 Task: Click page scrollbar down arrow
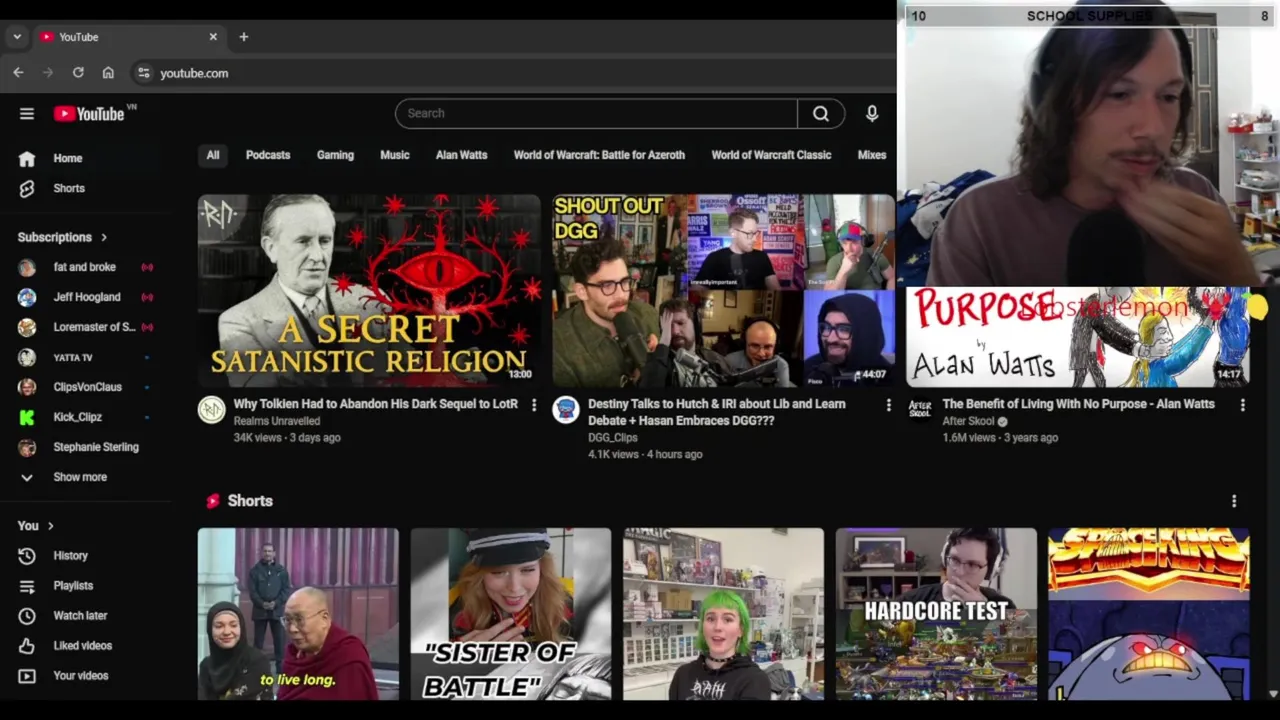[x=1273, y=693]
